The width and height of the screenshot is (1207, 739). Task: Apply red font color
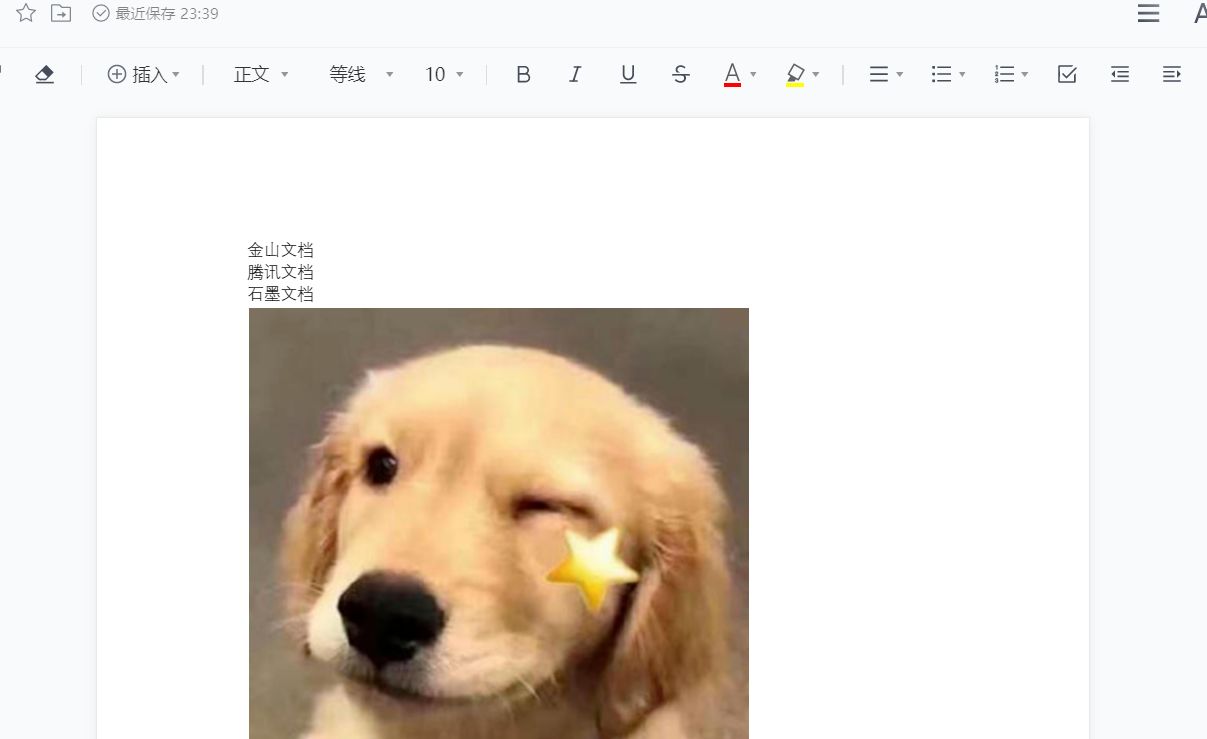(x=732, y=74)
